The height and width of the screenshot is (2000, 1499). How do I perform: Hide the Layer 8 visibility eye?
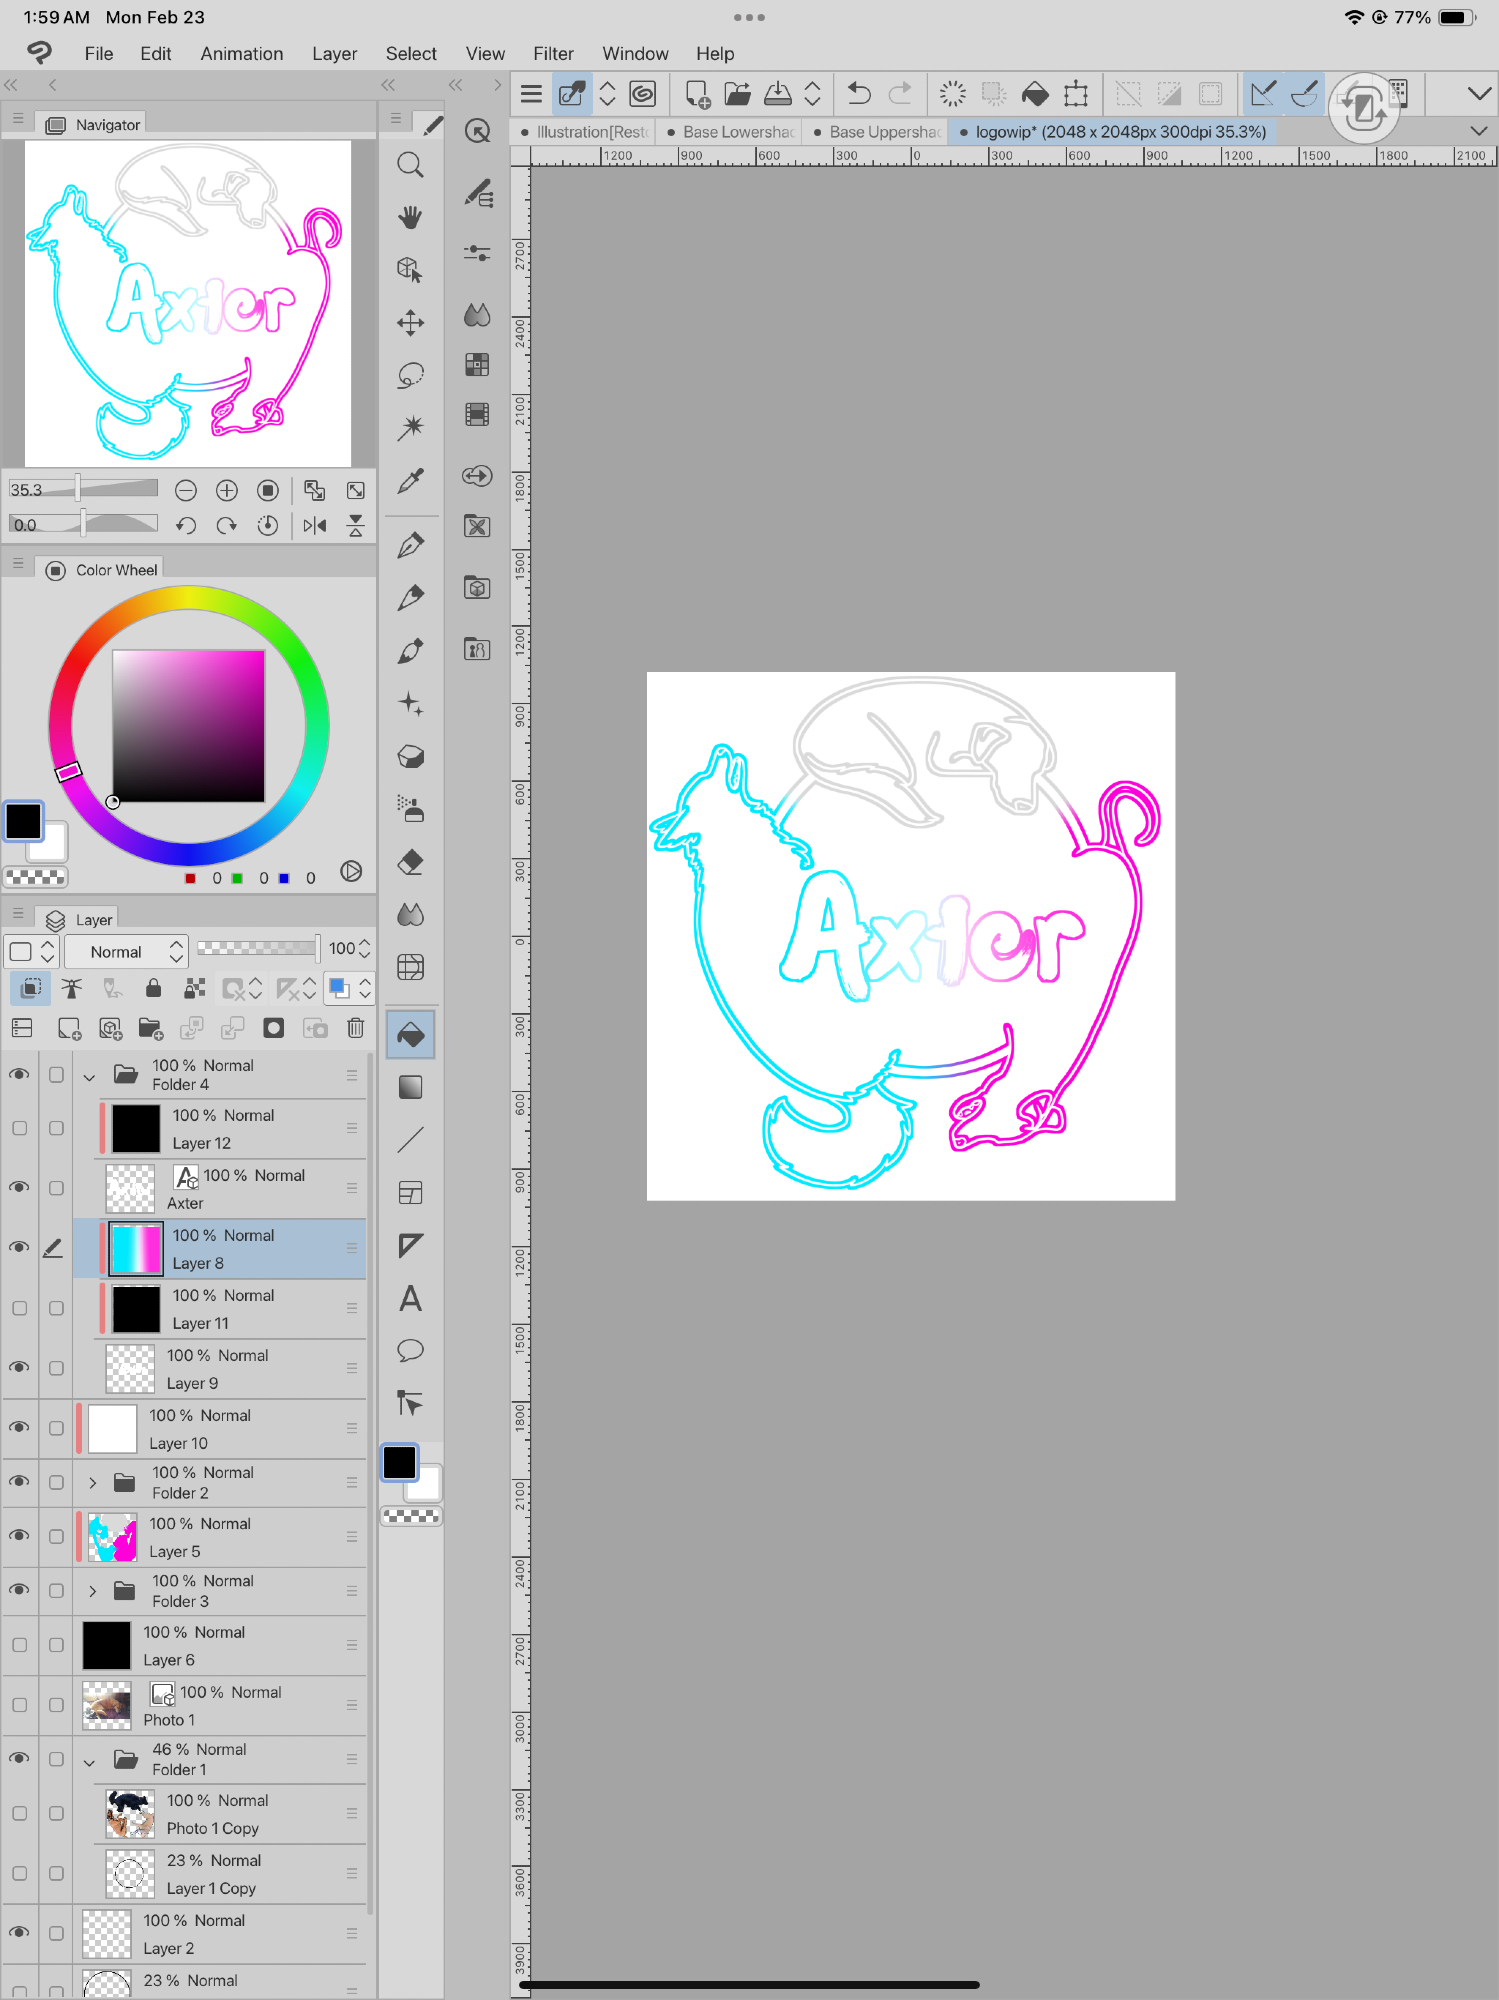coord(19,1247)
